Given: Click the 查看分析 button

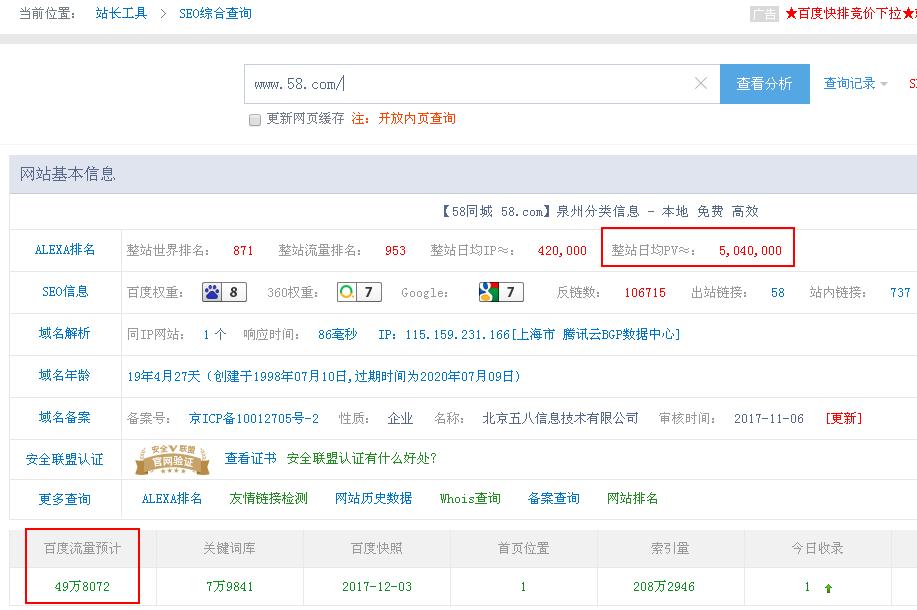Looking at the screenshot, I should pos(765,83).
